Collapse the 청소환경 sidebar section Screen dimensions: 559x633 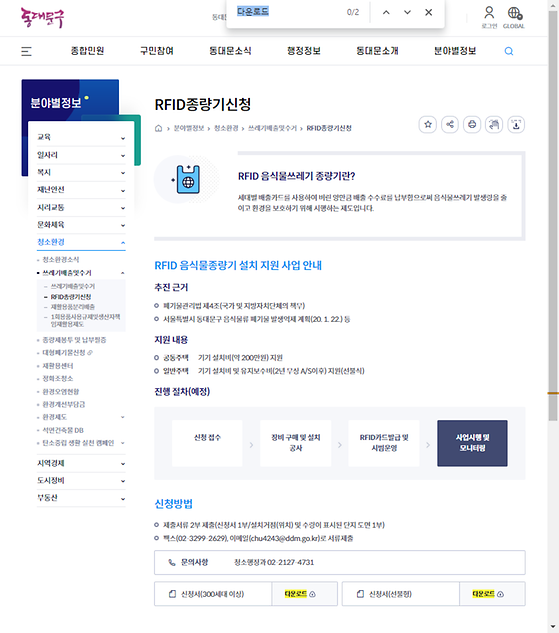81,242
